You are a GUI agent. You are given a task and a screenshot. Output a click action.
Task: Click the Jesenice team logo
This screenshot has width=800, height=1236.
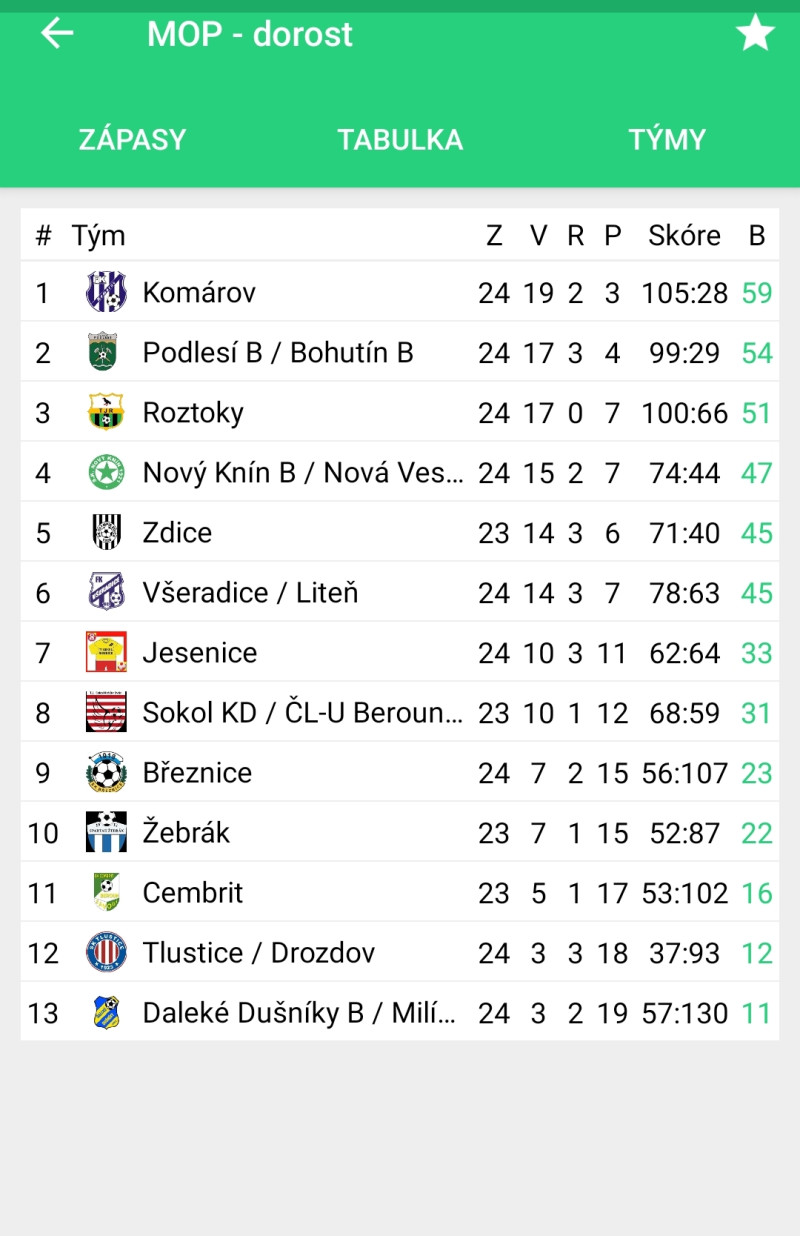(x=106, y=652)
